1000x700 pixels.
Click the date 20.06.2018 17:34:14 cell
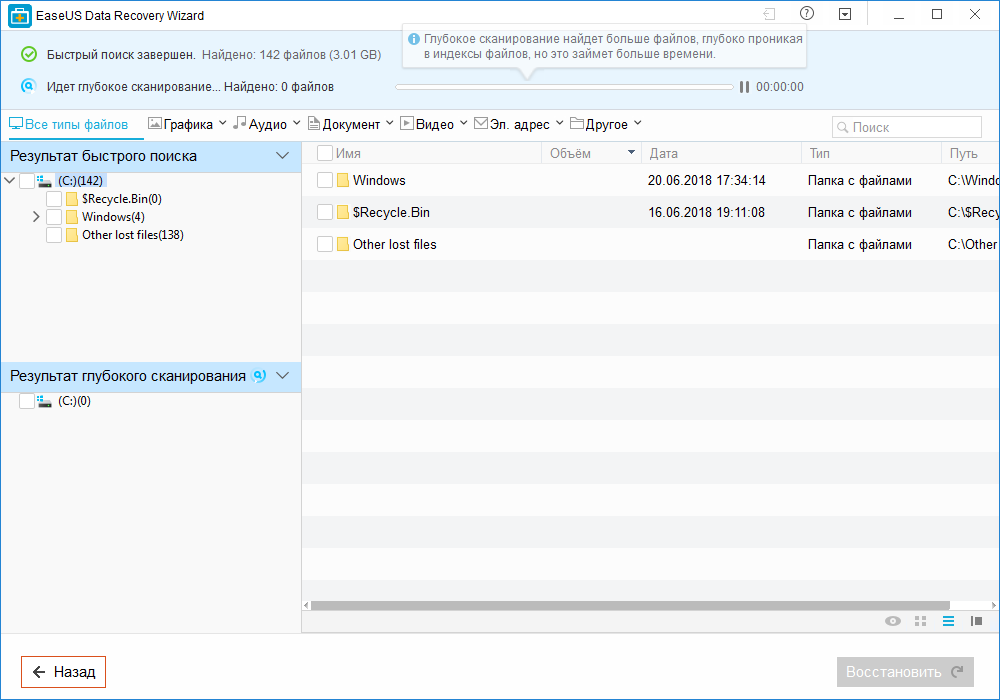click(x=707, y=180)
